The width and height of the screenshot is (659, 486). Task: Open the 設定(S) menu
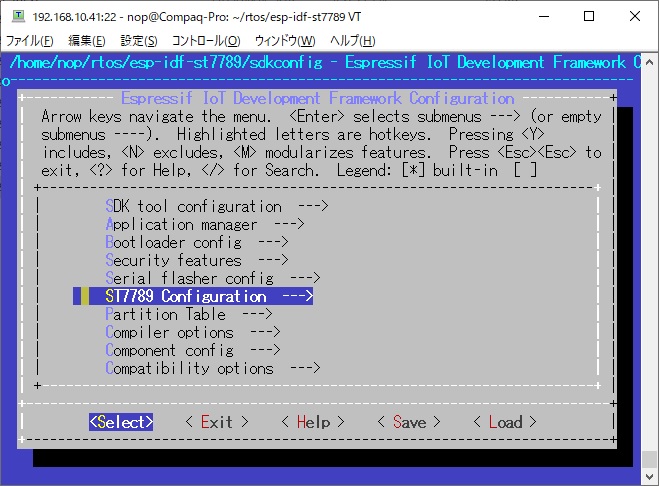(x=139, y=41)
